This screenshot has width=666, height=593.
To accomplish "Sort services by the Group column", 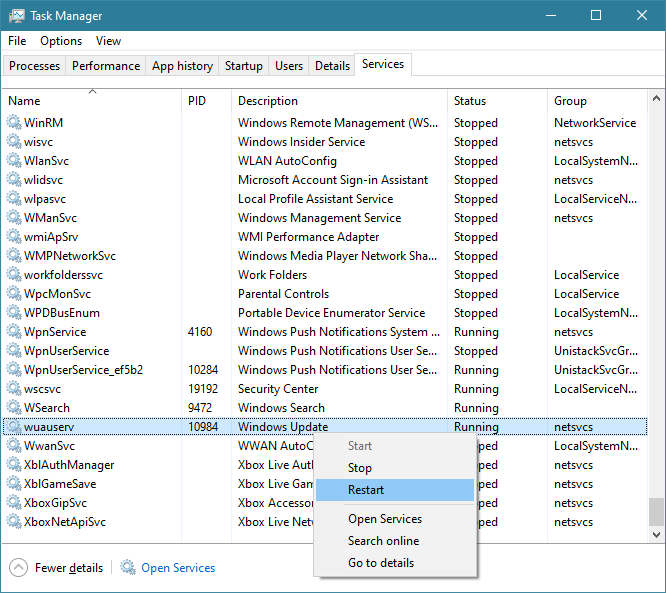I will (x=597, y=101).
